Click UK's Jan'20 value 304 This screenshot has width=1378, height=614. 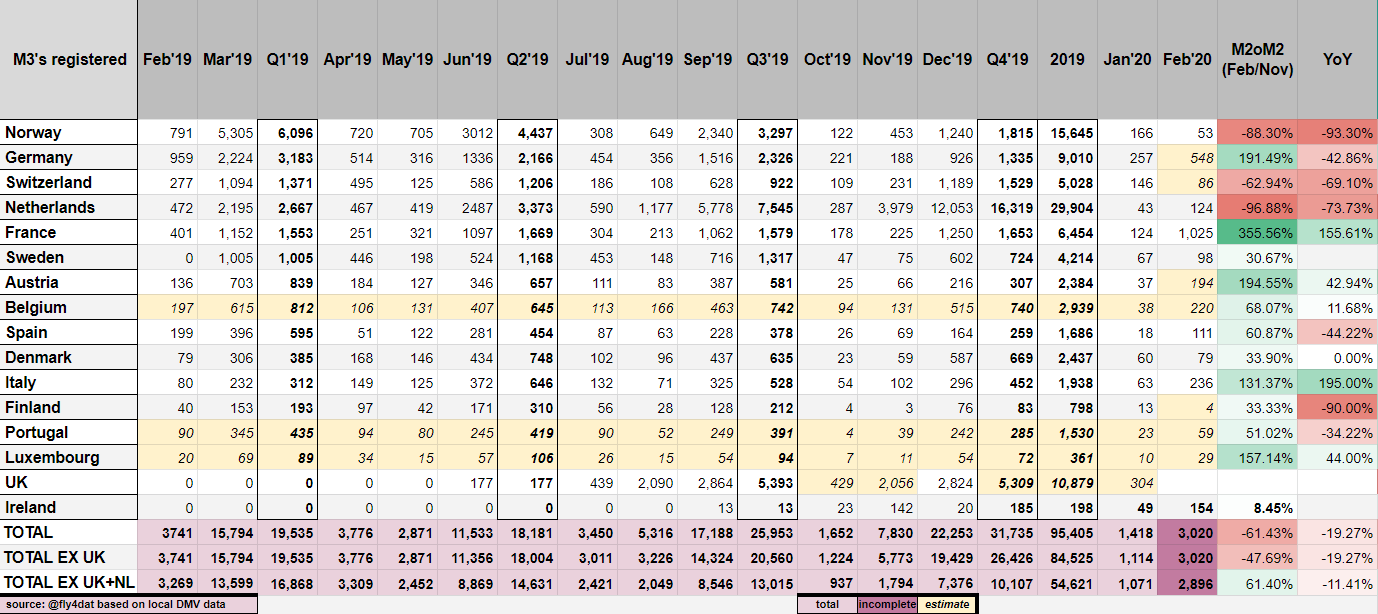(x=1128, y=482)
